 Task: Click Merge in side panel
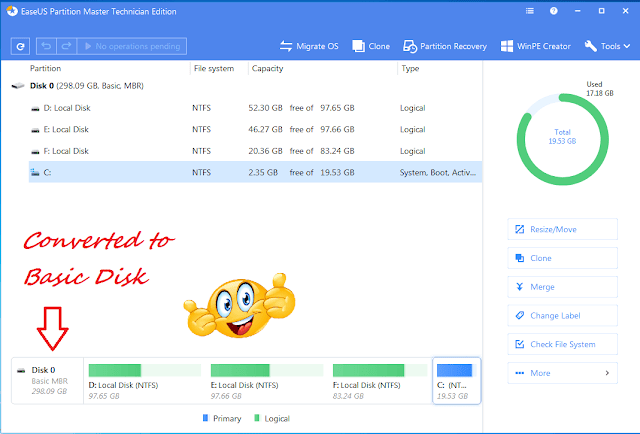tap(562, 287)
